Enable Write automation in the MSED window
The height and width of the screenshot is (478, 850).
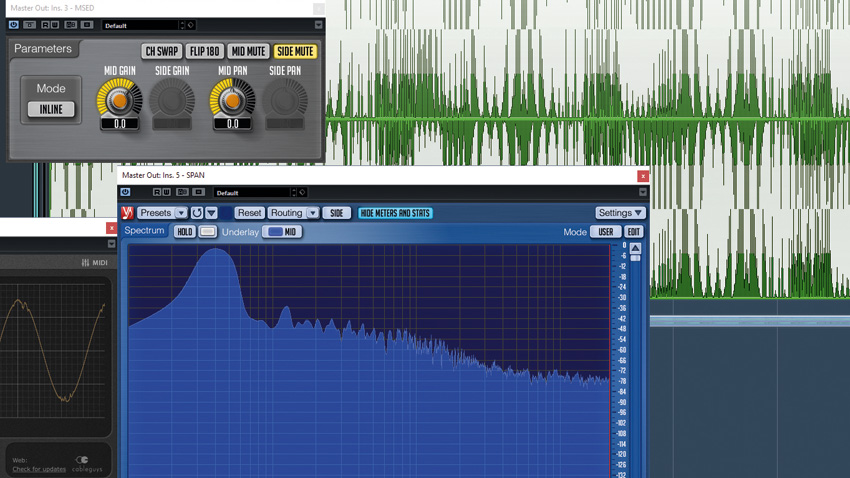55,25
